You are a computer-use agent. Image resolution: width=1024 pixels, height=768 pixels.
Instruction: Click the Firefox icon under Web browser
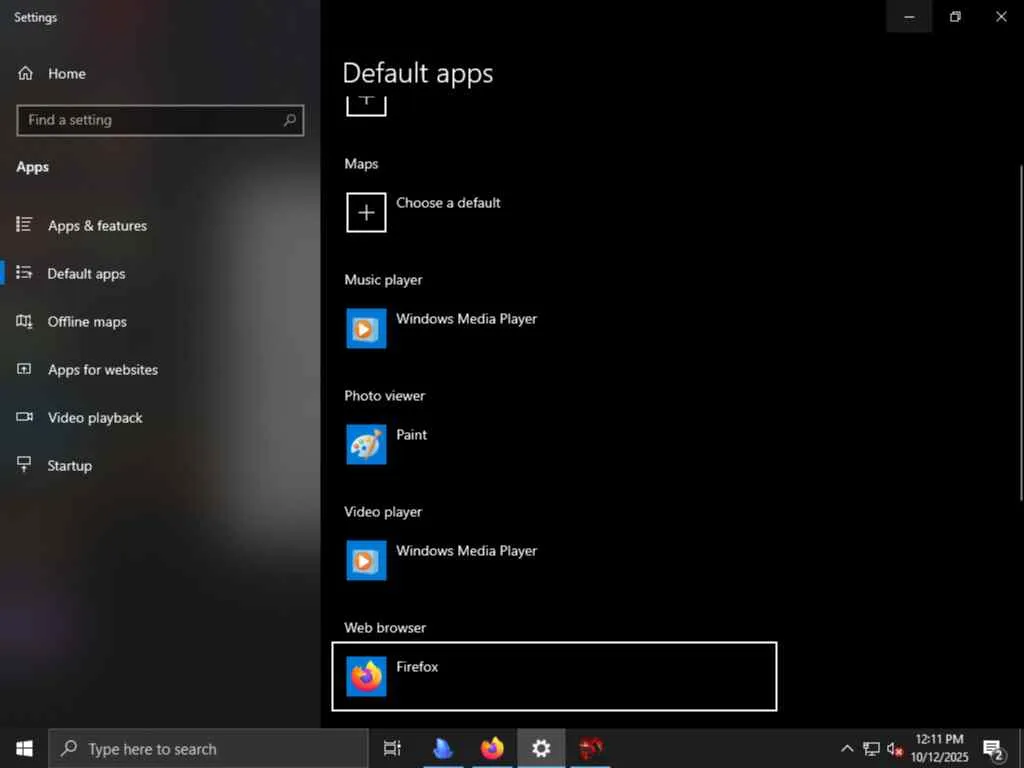pyautogui.click(x=366, y=677)
